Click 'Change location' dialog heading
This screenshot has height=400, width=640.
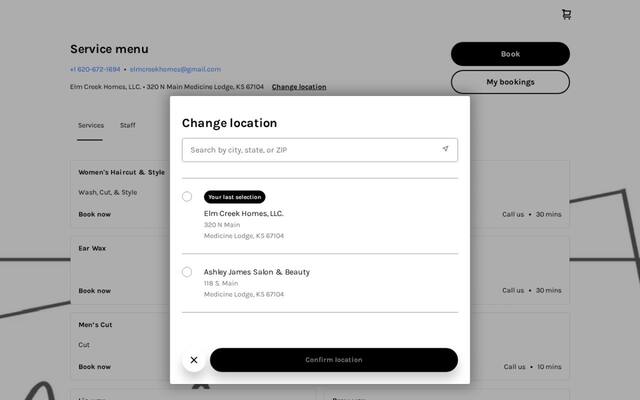point(229,123)
